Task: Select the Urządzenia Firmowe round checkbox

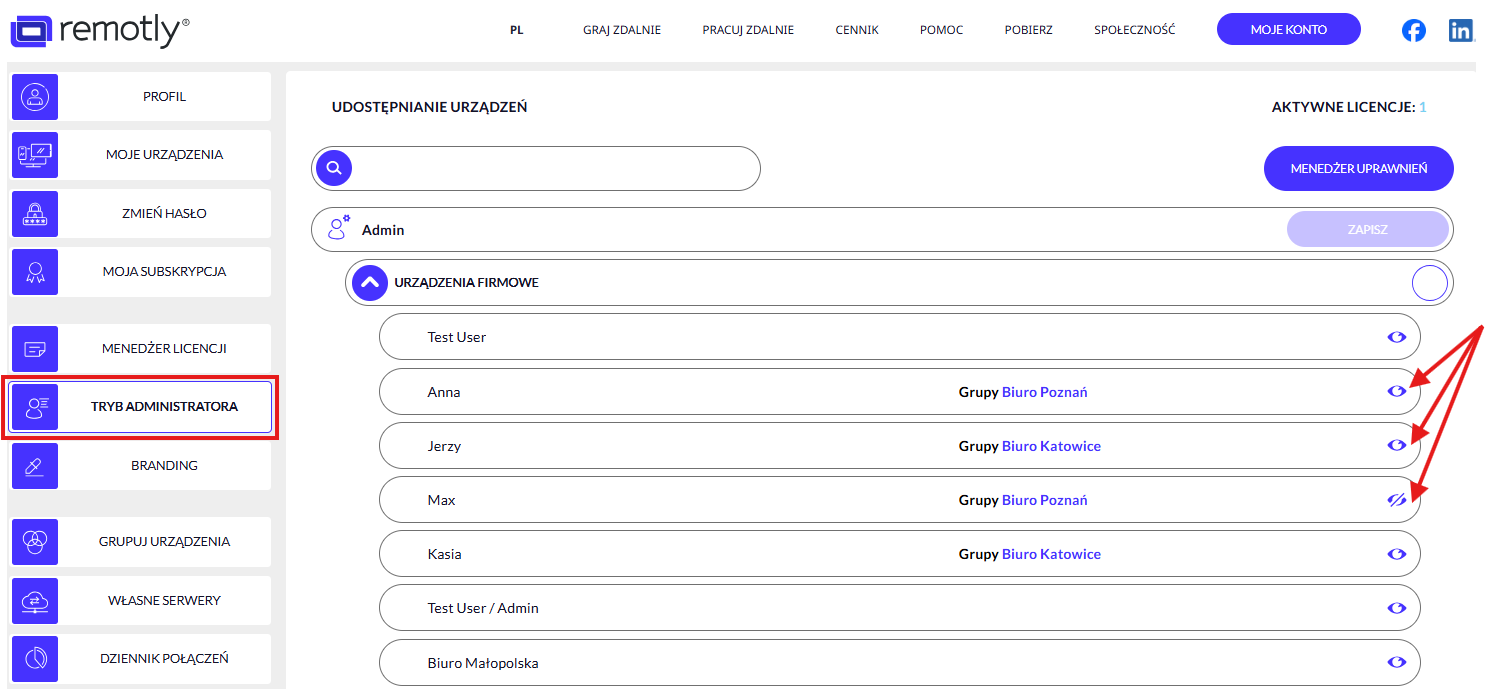Action: pyautogui.click(x=1429, y=283)
